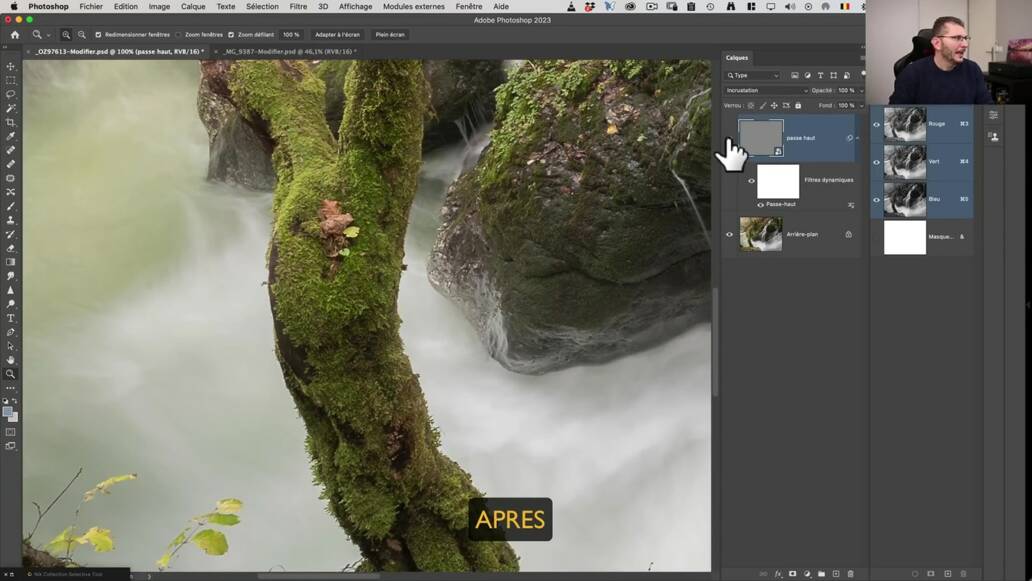This screenshot has height=581, width=1032.
Task: Choose the Zoom Out magnifier mode
Action: (x=82, y=34)
